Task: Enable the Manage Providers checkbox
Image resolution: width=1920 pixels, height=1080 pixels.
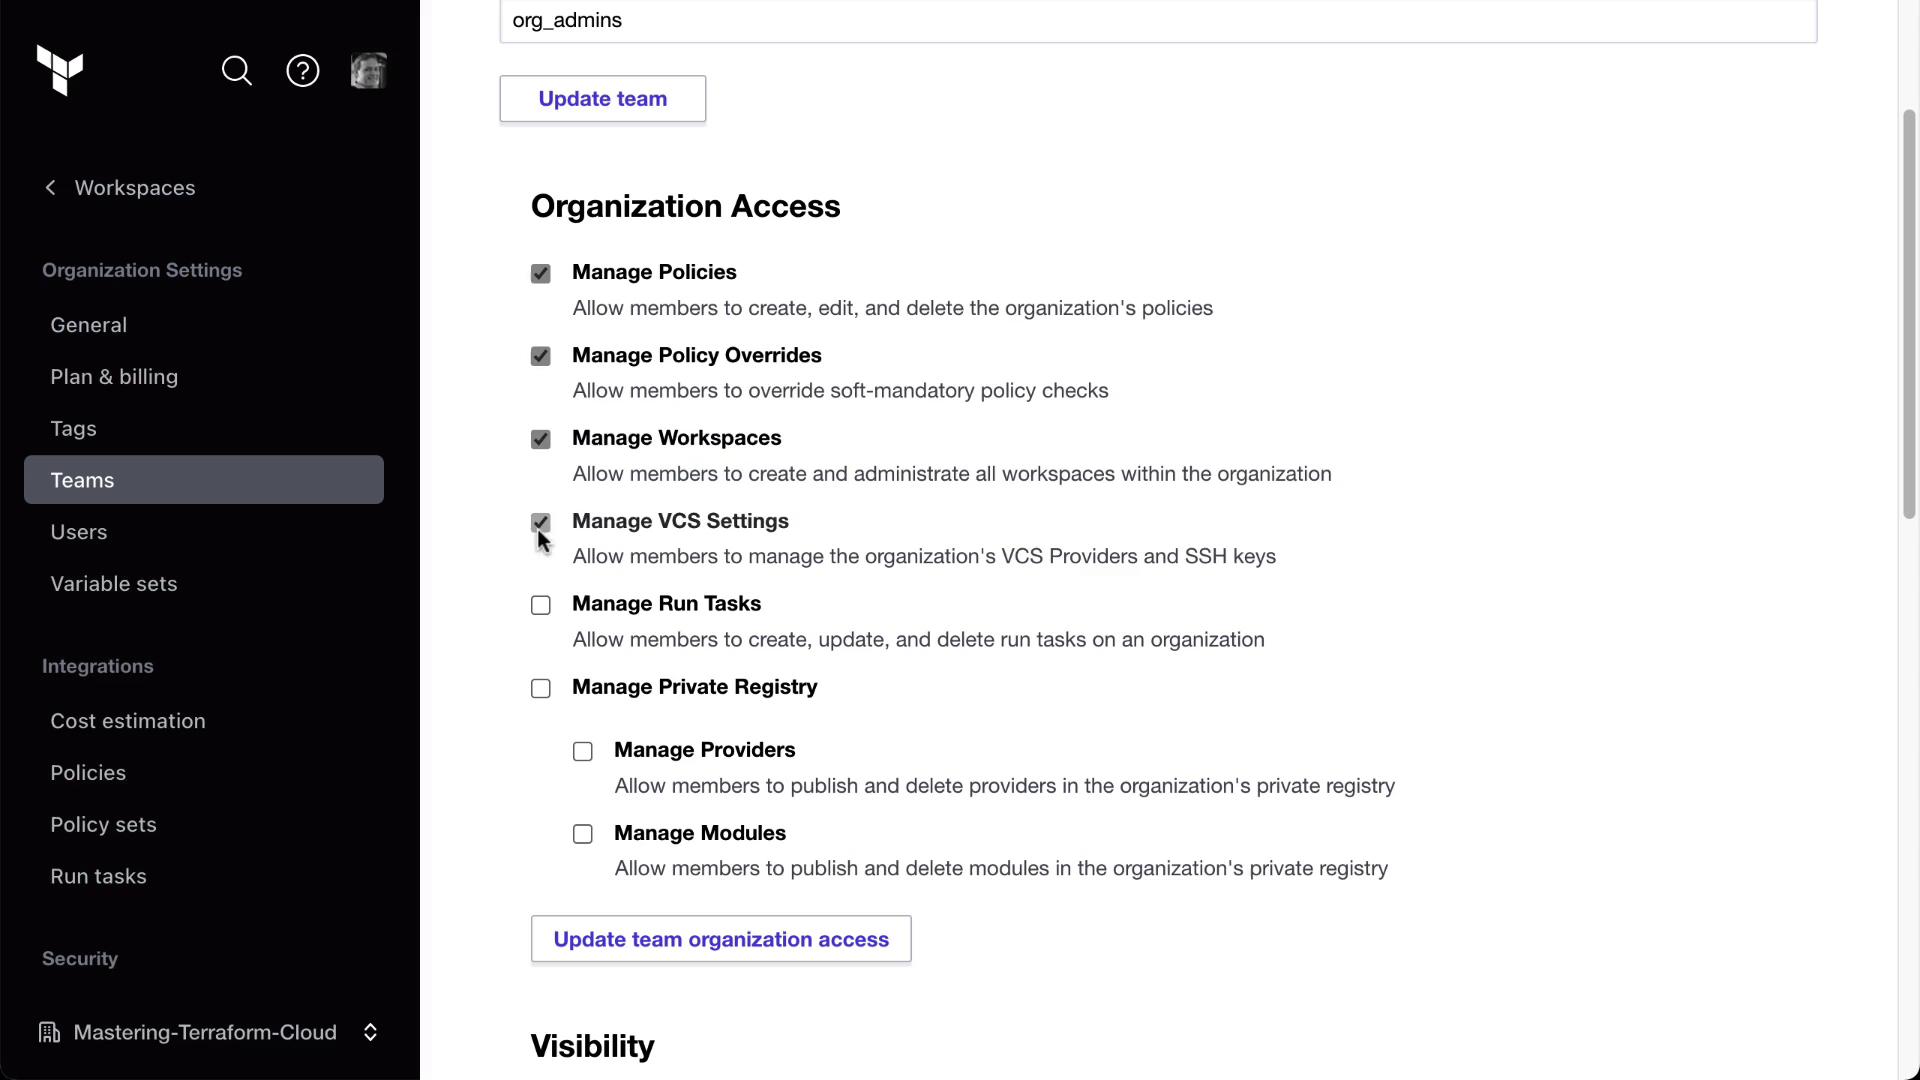Action: (x=583, y=752)
